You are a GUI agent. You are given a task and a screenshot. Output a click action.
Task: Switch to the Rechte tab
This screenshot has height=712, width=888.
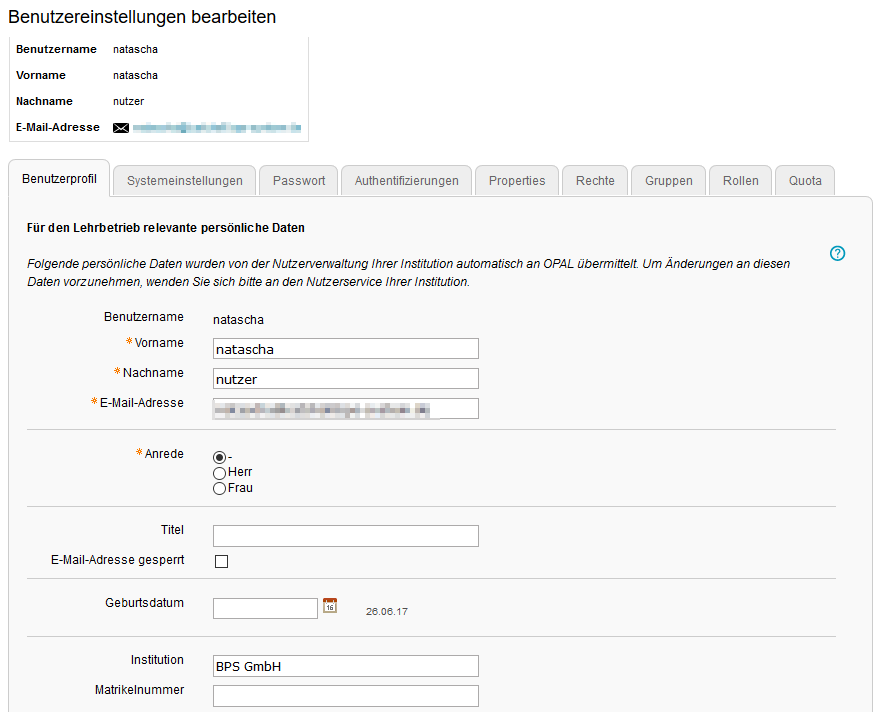click(594, 180)
